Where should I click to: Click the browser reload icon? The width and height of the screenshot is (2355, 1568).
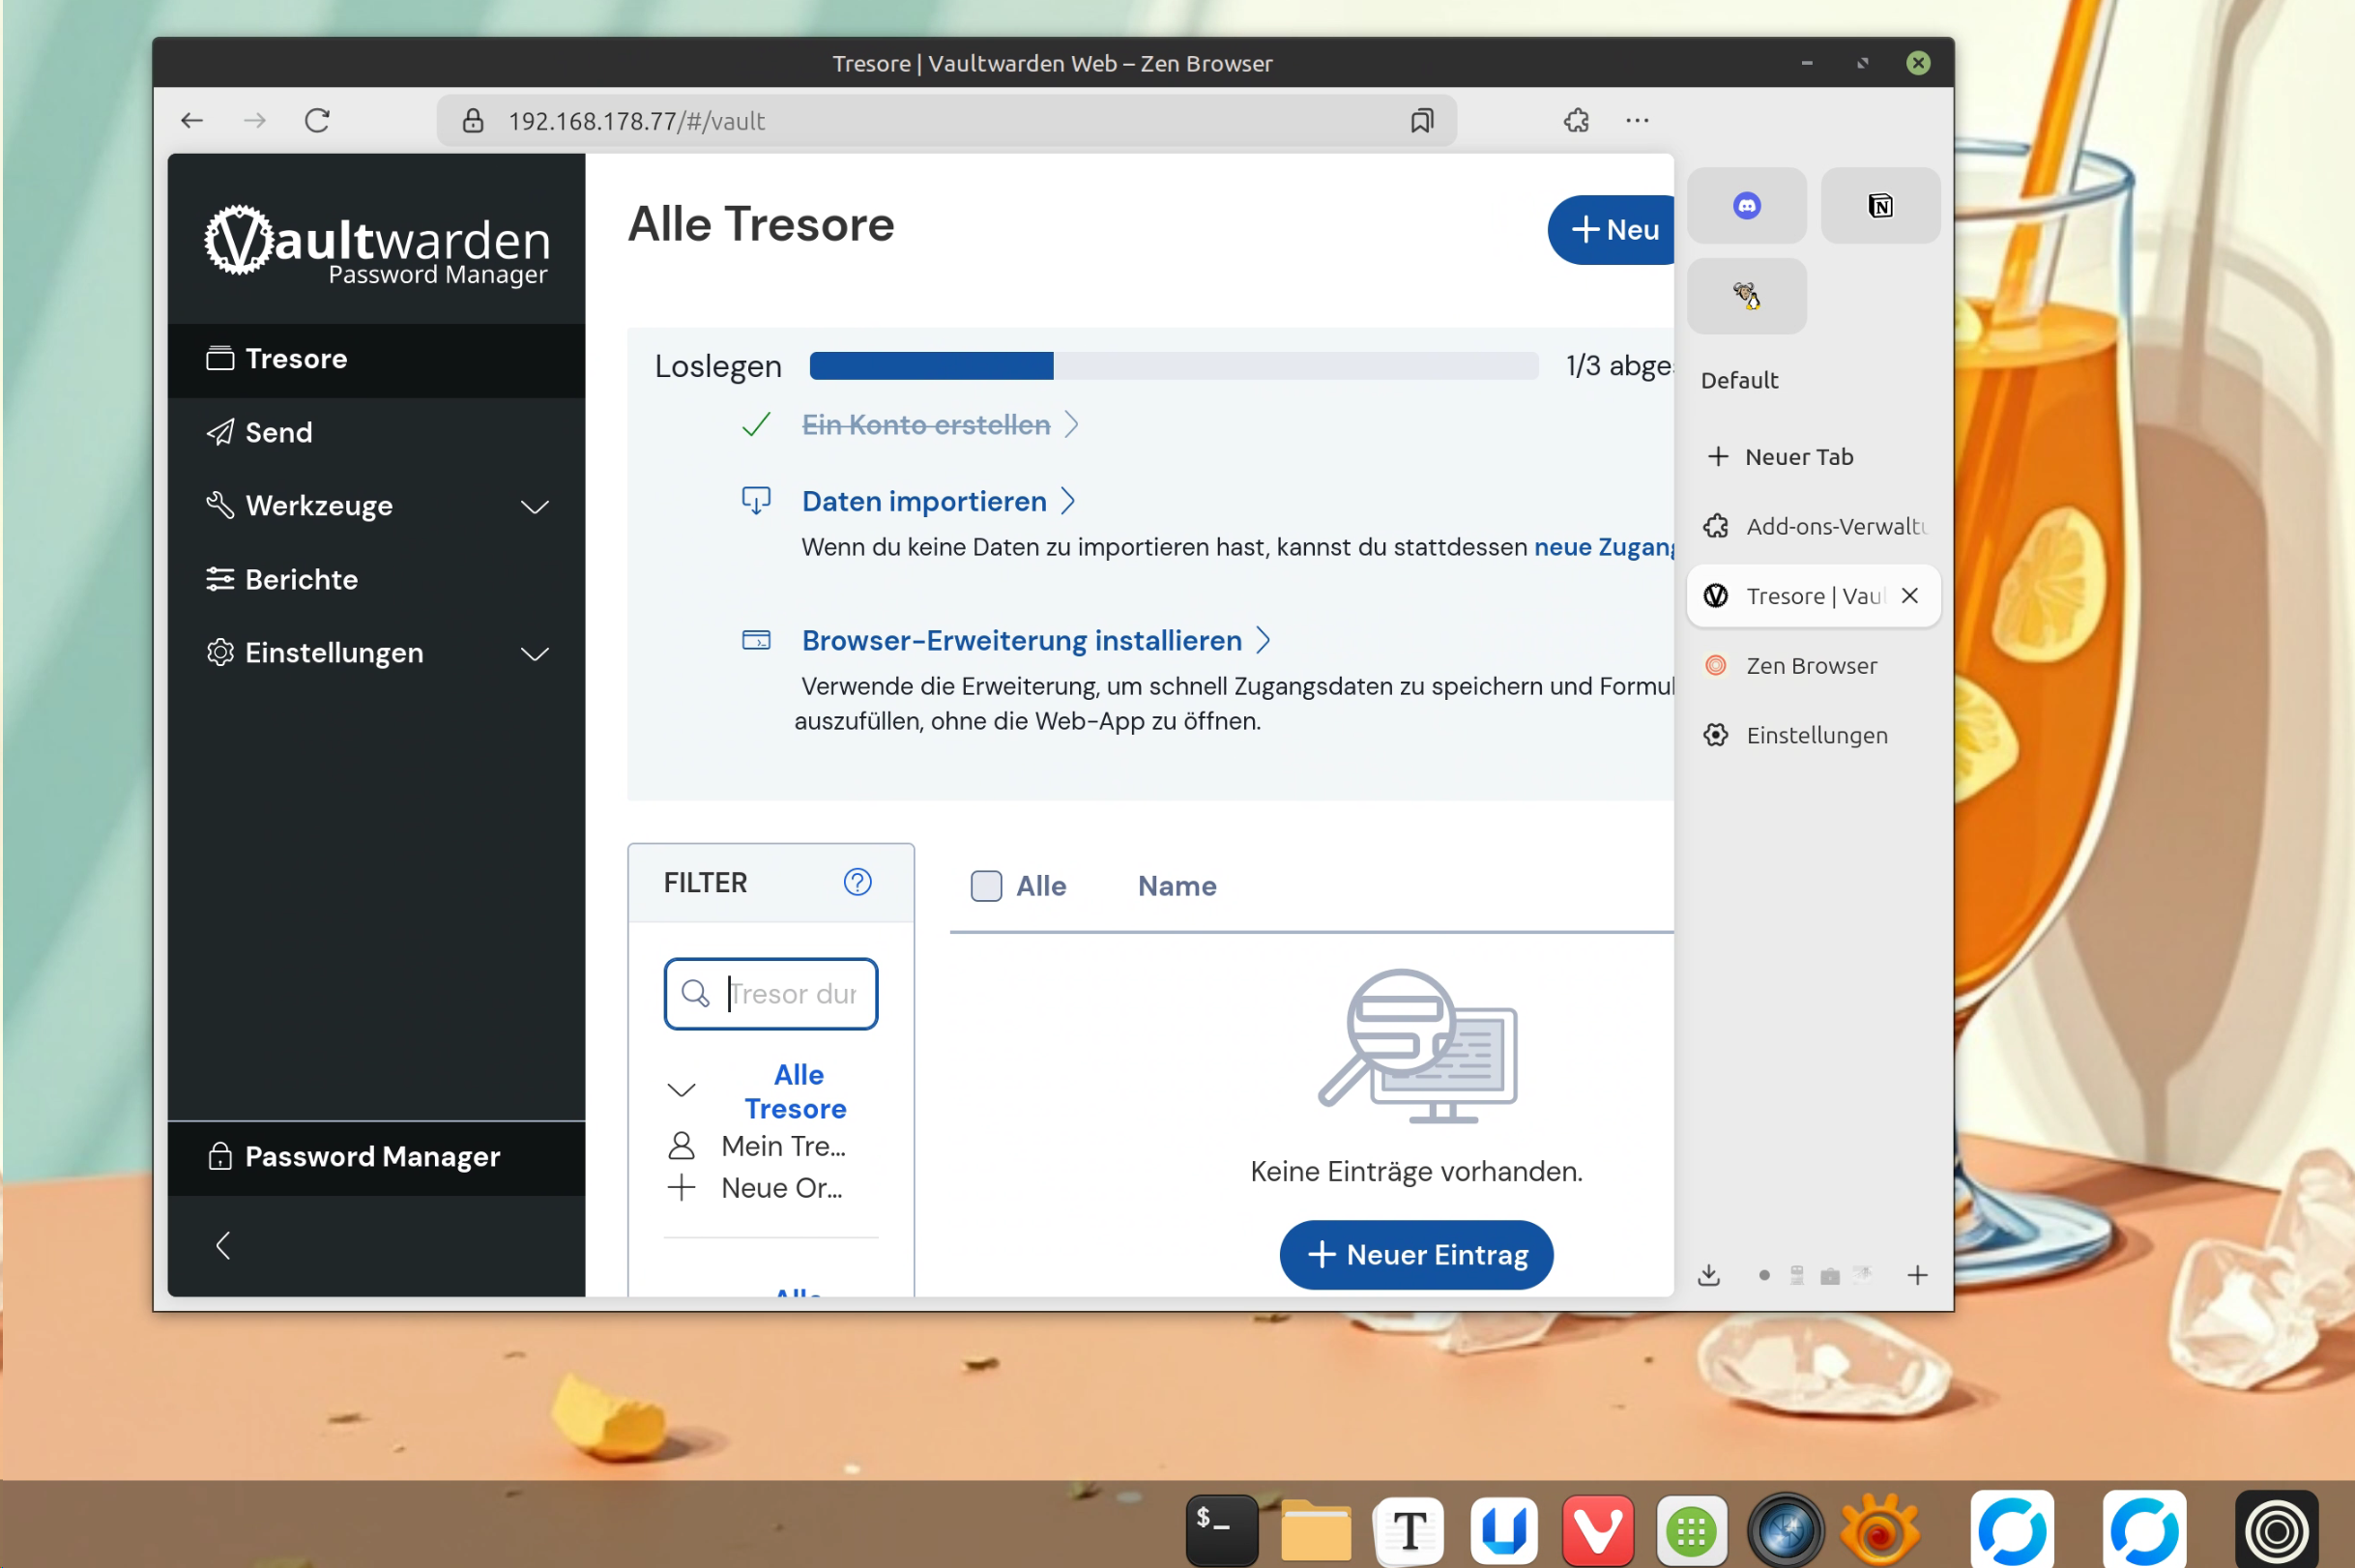tap(317, 121)
